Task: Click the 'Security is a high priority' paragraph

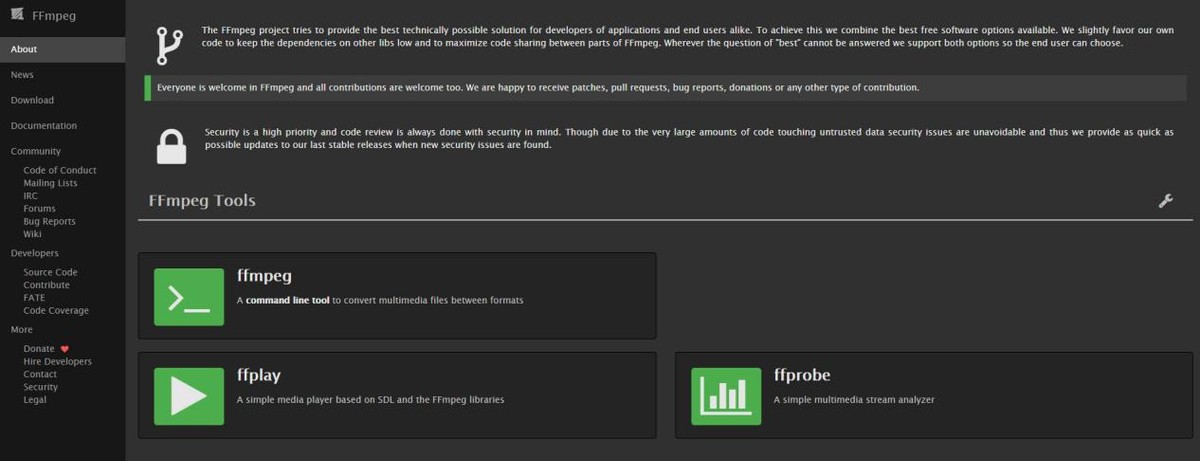Action: 689,138
